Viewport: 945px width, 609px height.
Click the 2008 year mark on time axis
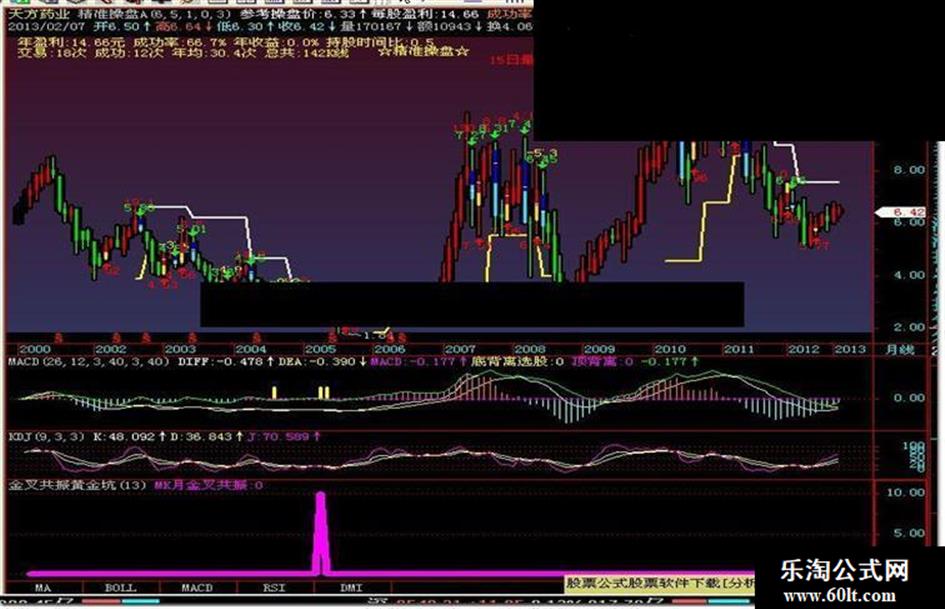tap(530, 349)
